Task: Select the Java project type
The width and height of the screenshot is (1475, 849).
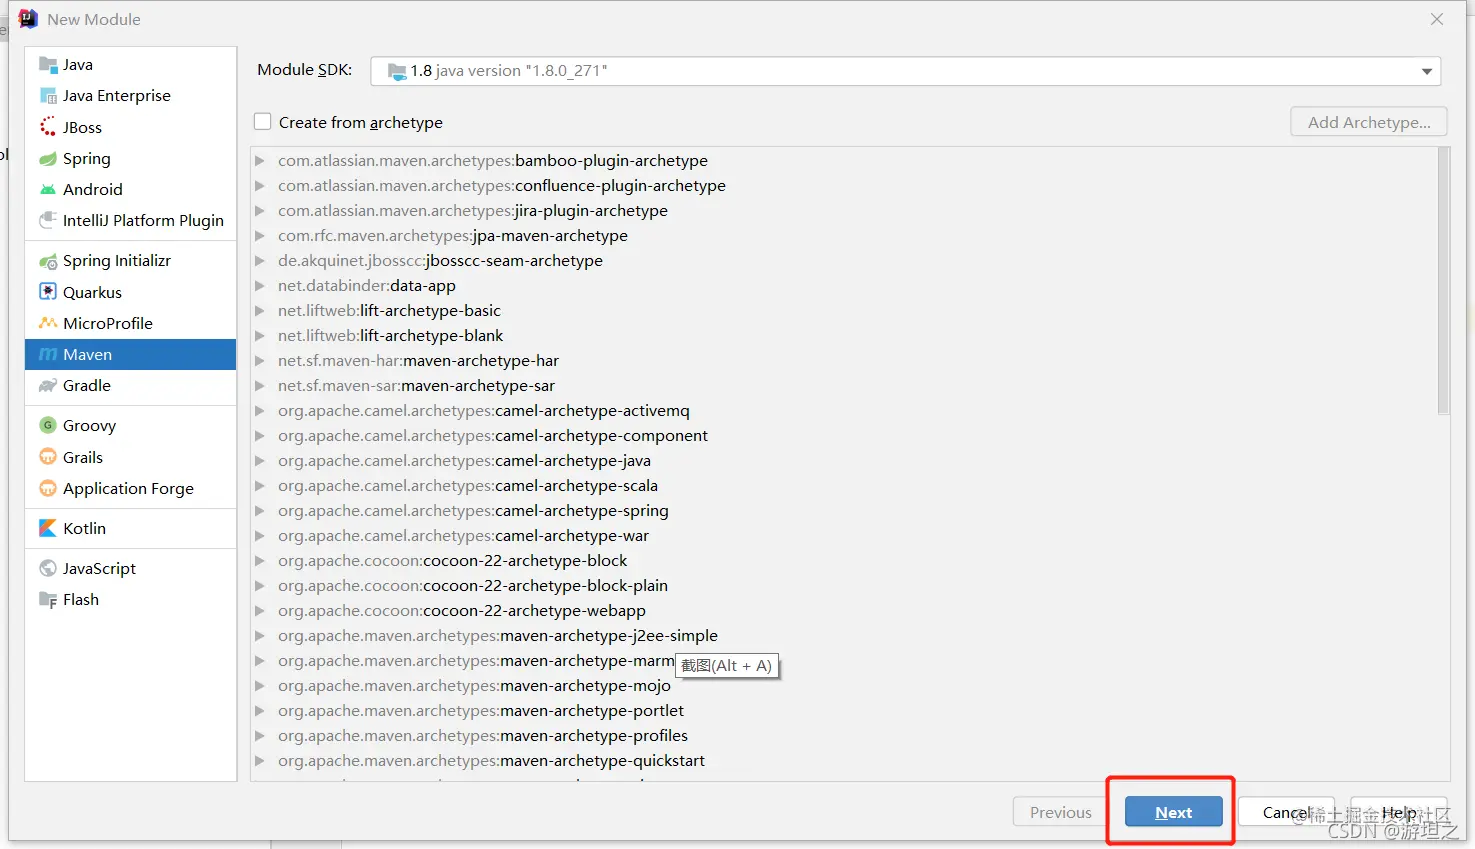Action: pyautogui.click(x=130, y=65)
